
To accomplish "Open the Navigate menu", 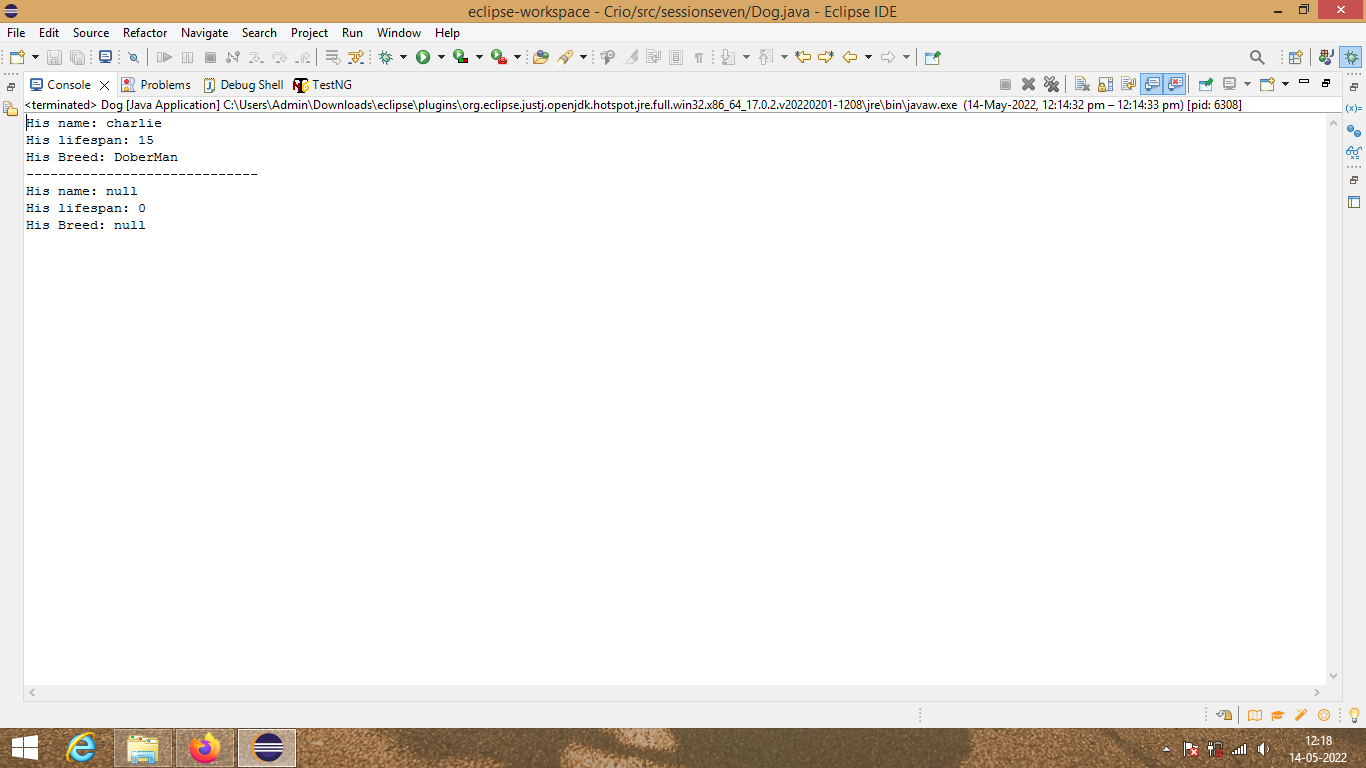I will pyautogui.click(x=205, y=33).
